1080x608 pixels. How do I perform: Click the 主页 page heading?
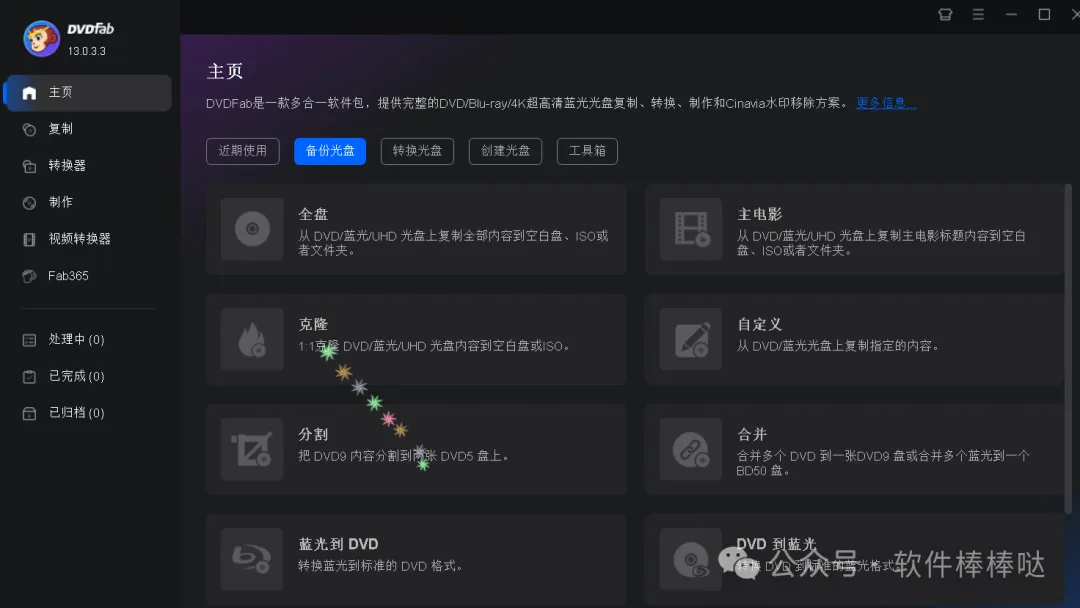pyautogui.click(x=225, y=71)
